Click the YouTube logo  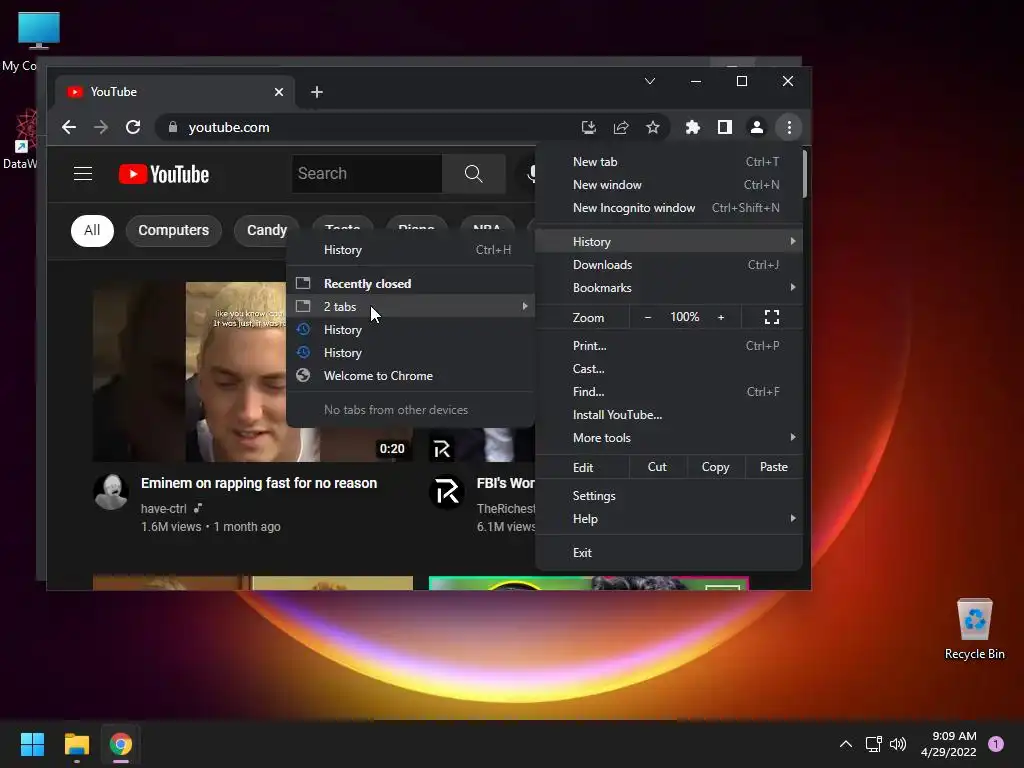tap(164, 174)
